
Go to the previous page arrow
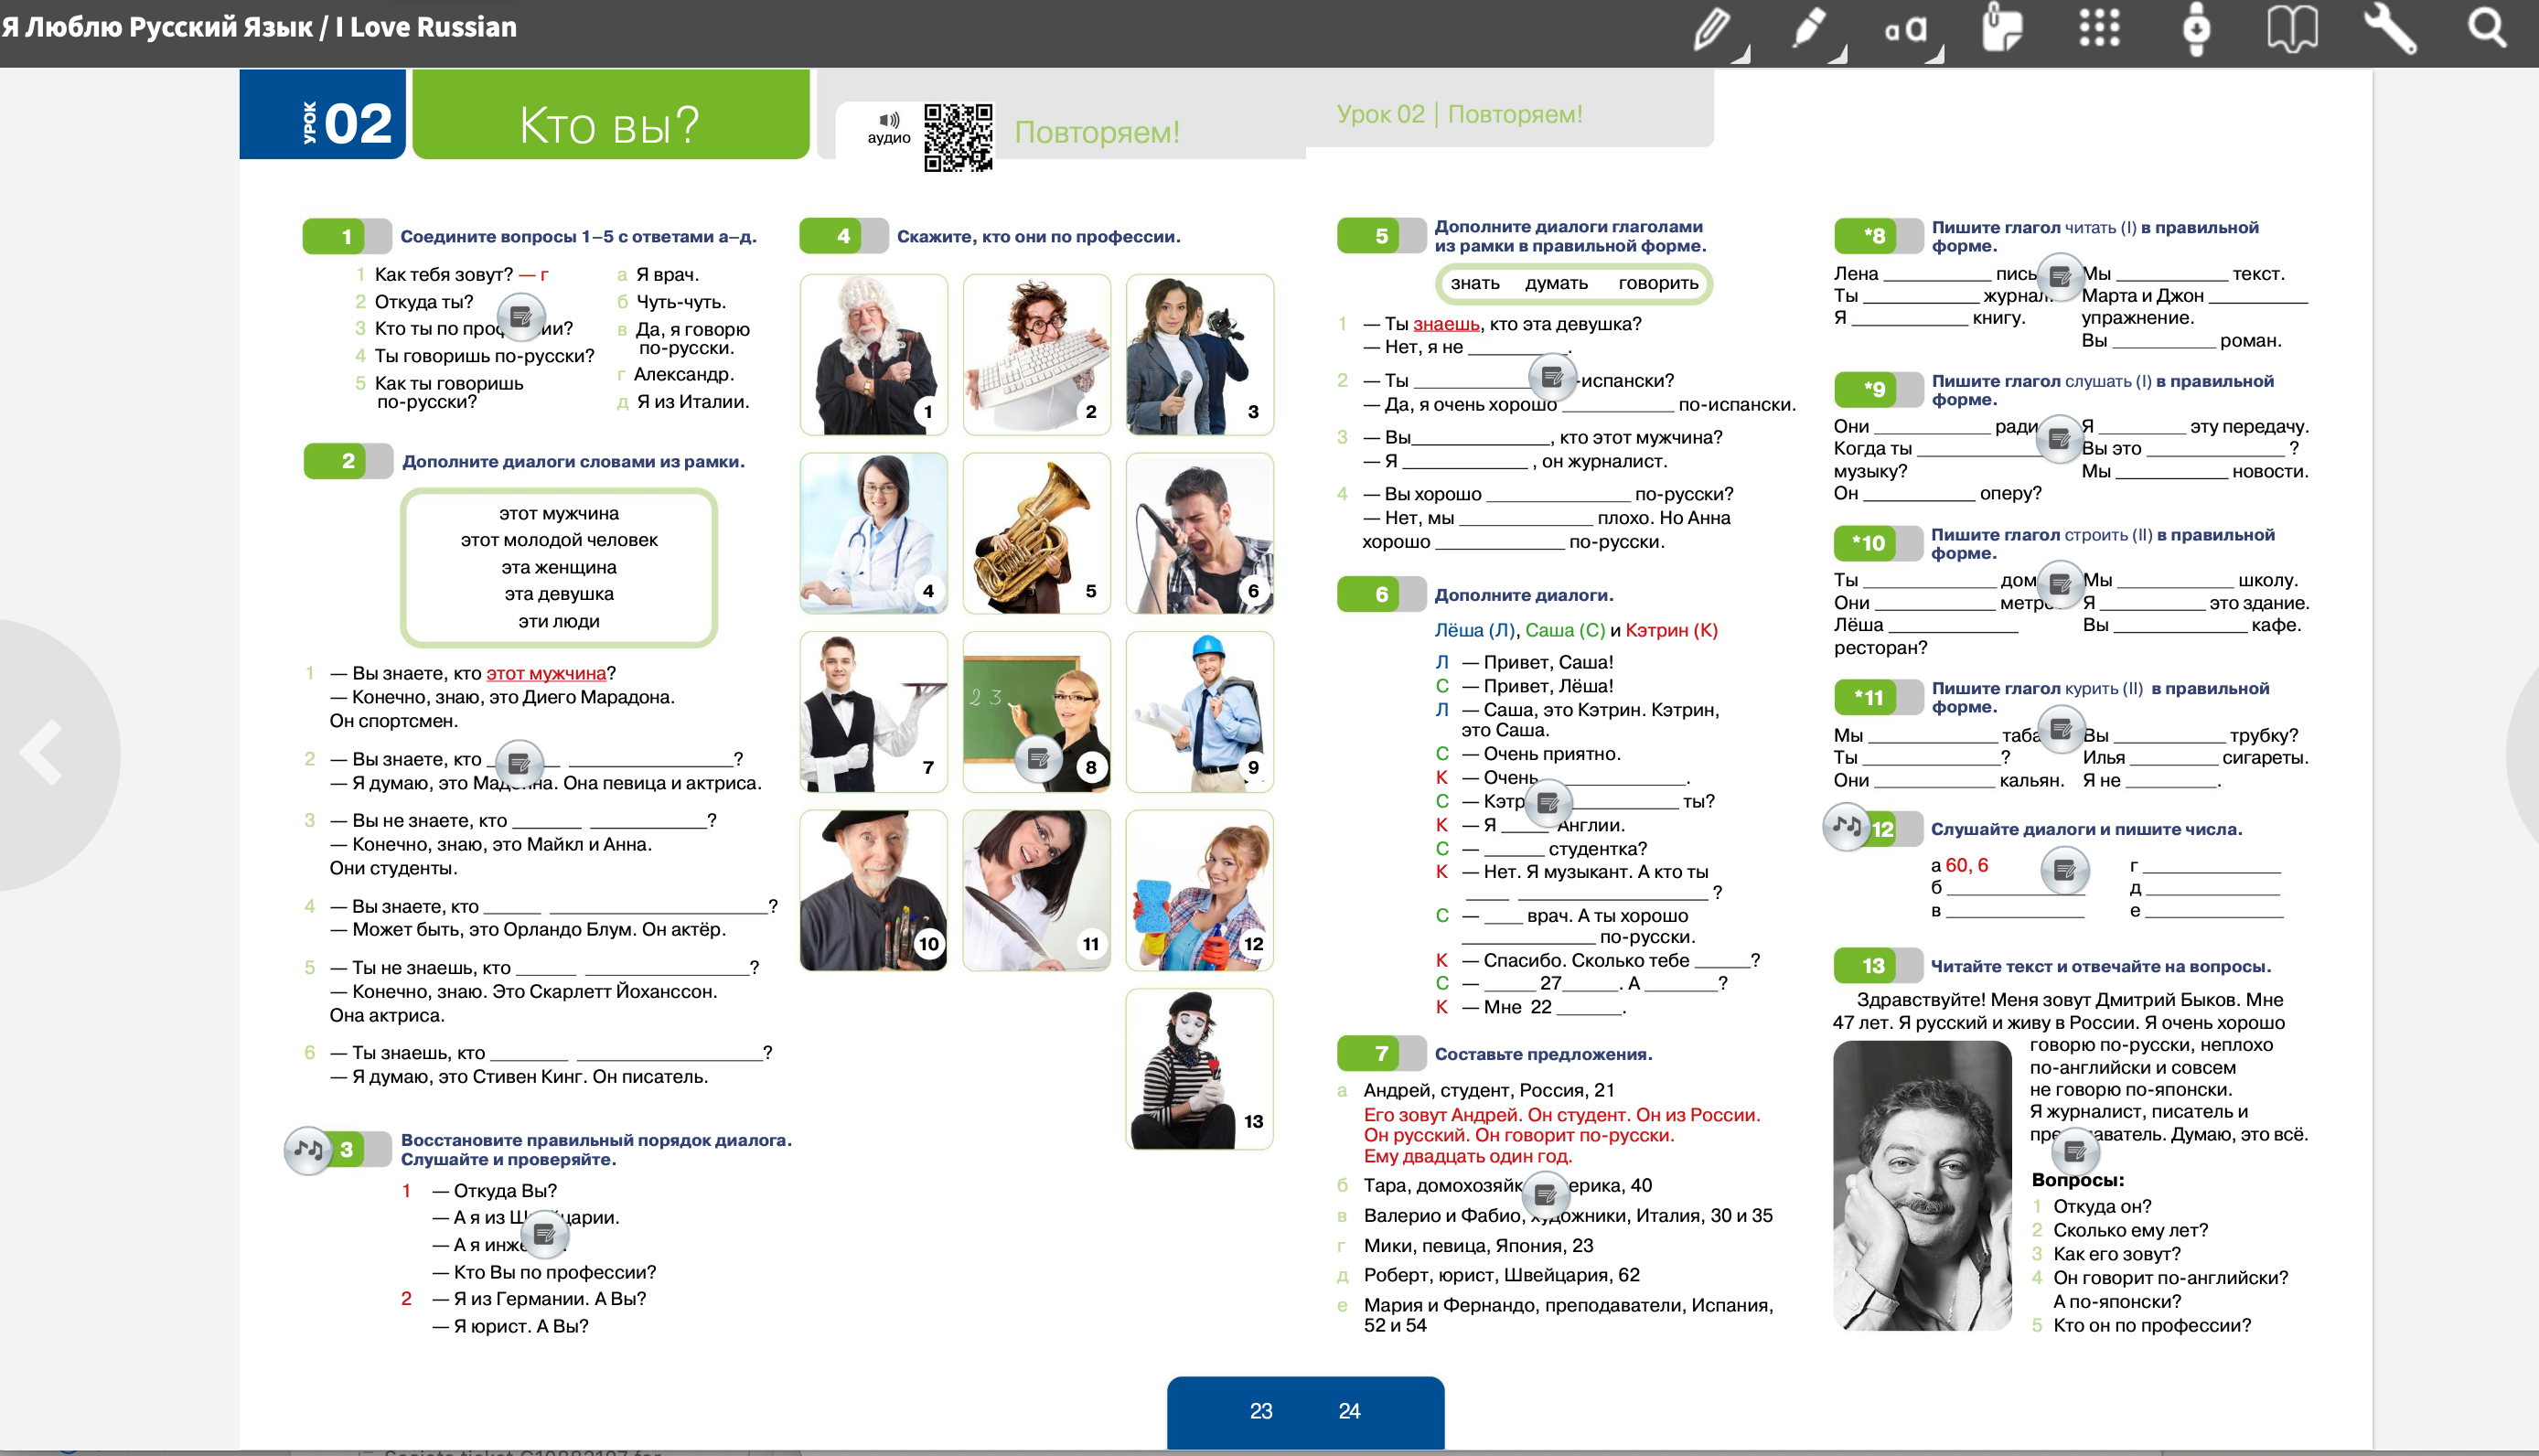42,752
